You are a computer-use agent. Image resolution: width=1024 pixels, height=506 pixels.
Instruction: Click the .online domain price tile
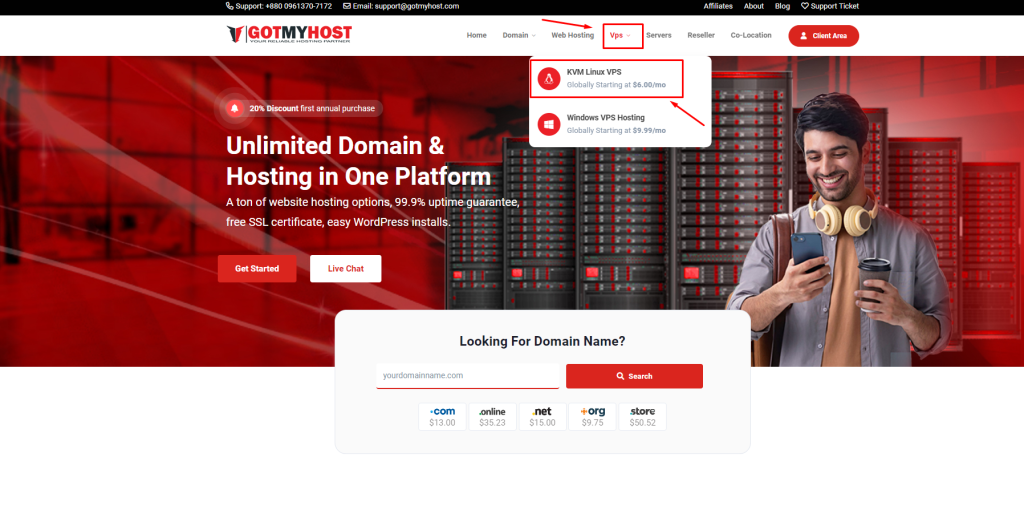click(x=492, y=417)
